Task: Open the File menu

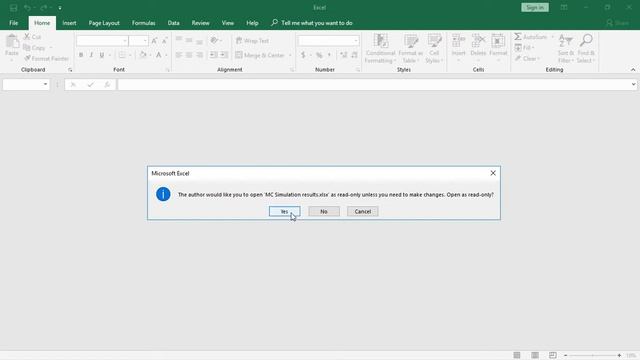Action: pos(13,23)
